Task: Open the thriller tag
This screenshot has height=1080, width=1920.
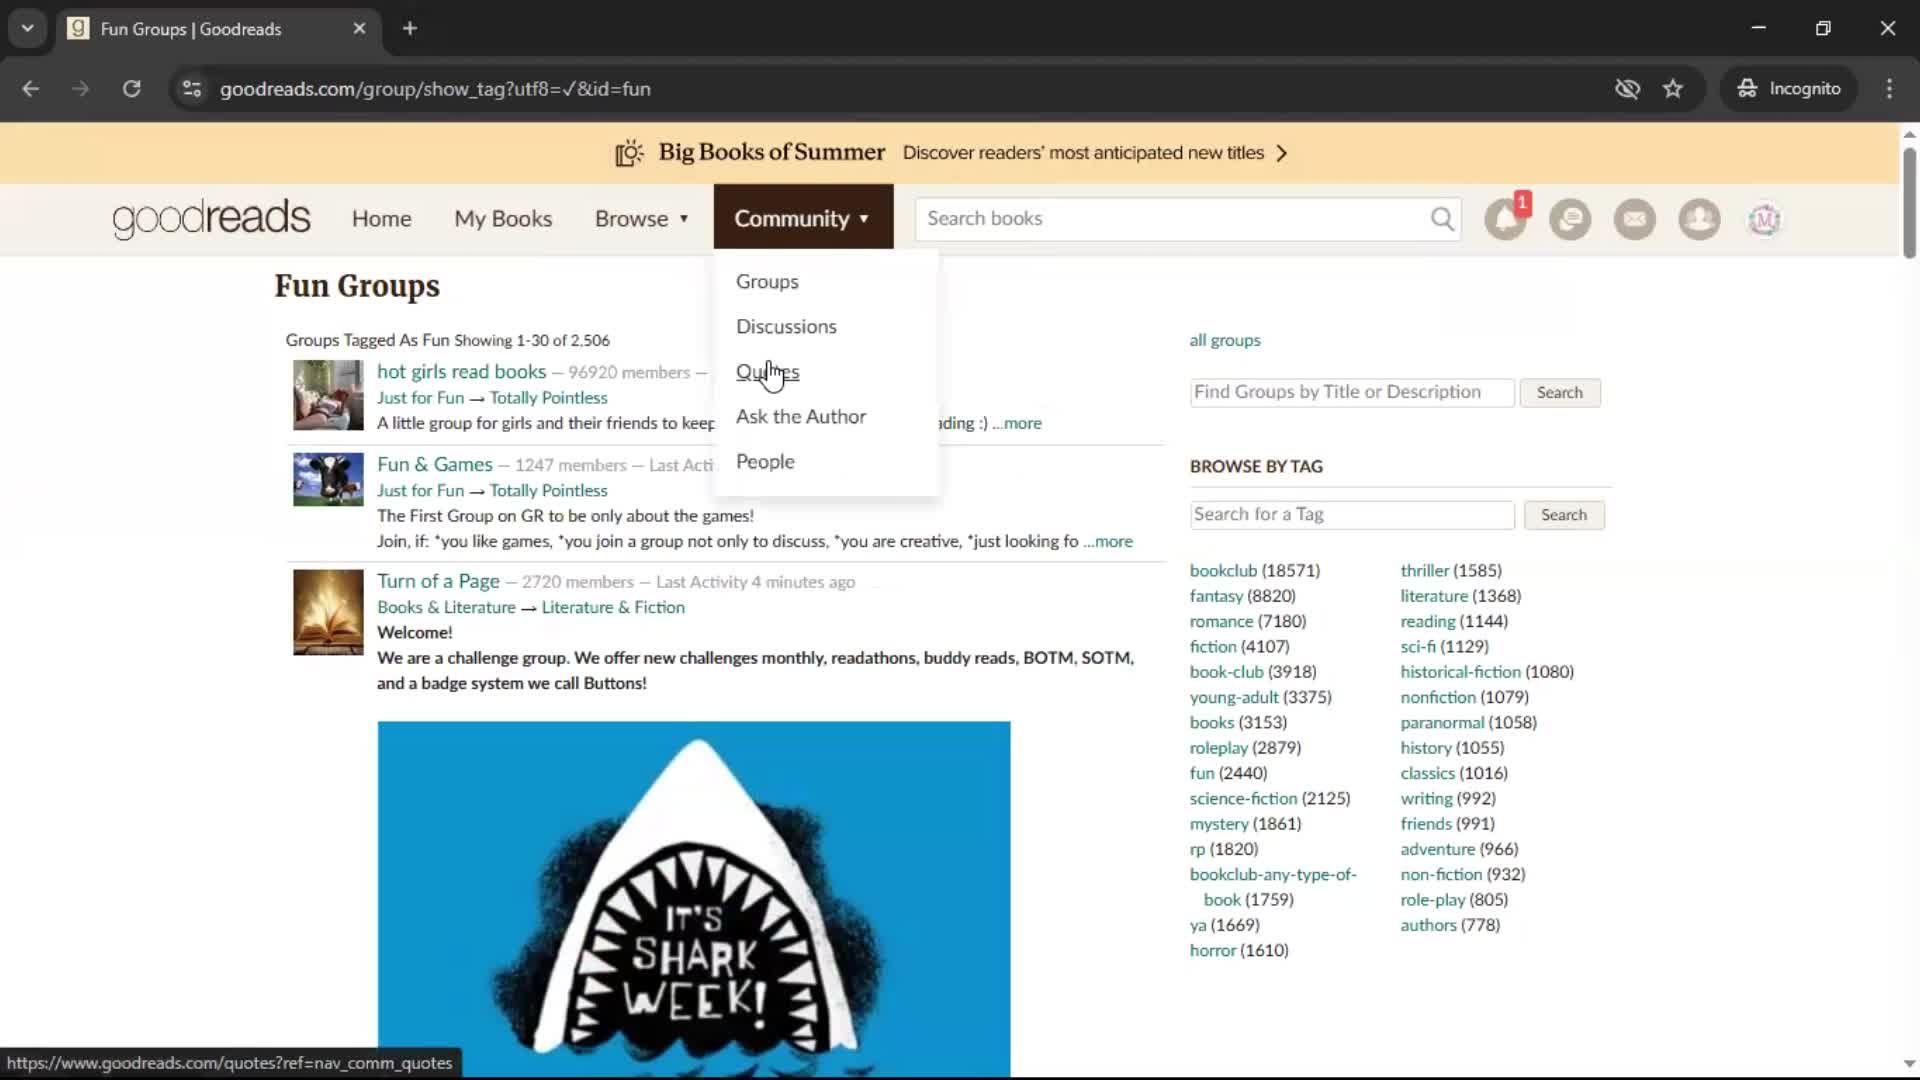Action: (1425, 570)
